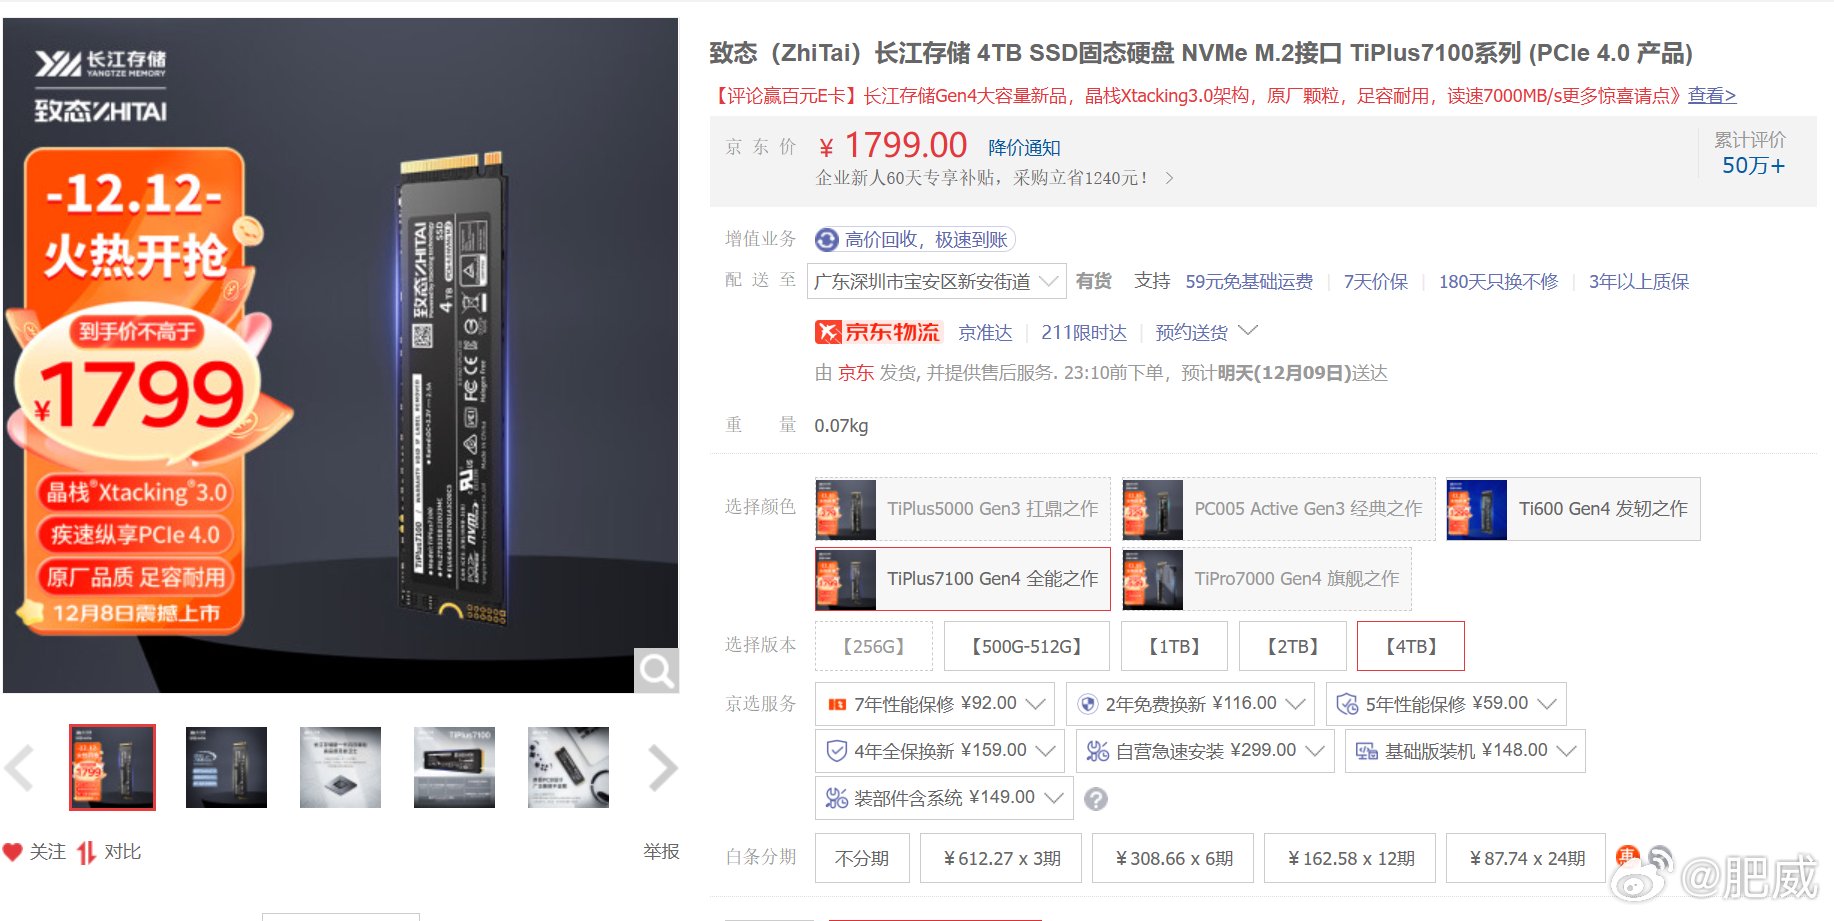Click the 对比 compare icon
This screenshot has height=921, width=1834.
coord(85,851)
